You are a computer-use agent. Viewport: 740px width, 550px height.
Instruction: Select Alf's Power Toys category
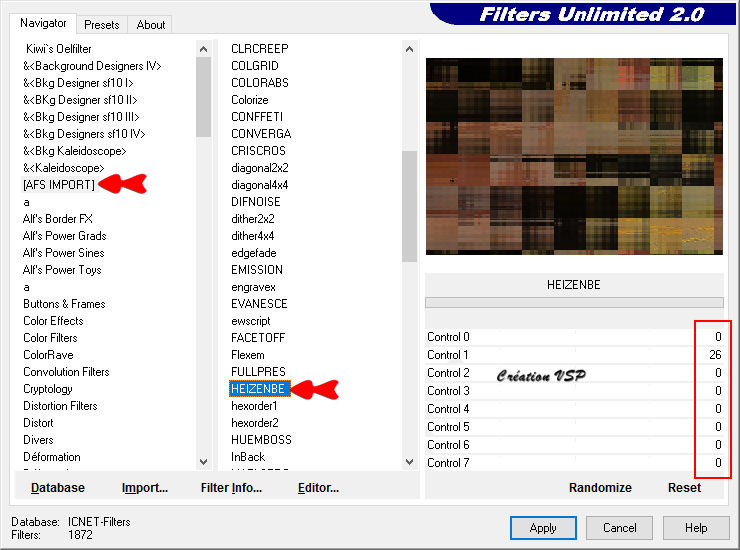[x=62, y=270]
